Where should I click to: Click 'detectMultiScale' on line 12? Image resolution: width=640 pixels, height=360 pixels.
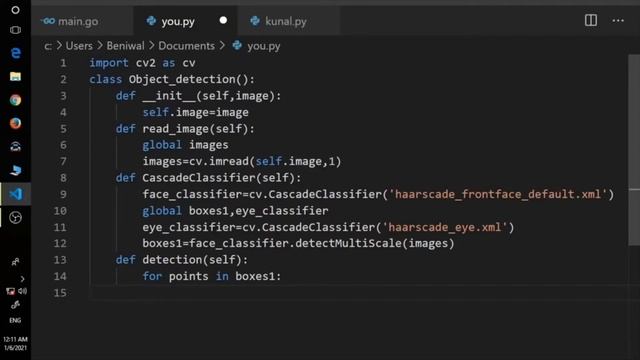pos(348,243)
